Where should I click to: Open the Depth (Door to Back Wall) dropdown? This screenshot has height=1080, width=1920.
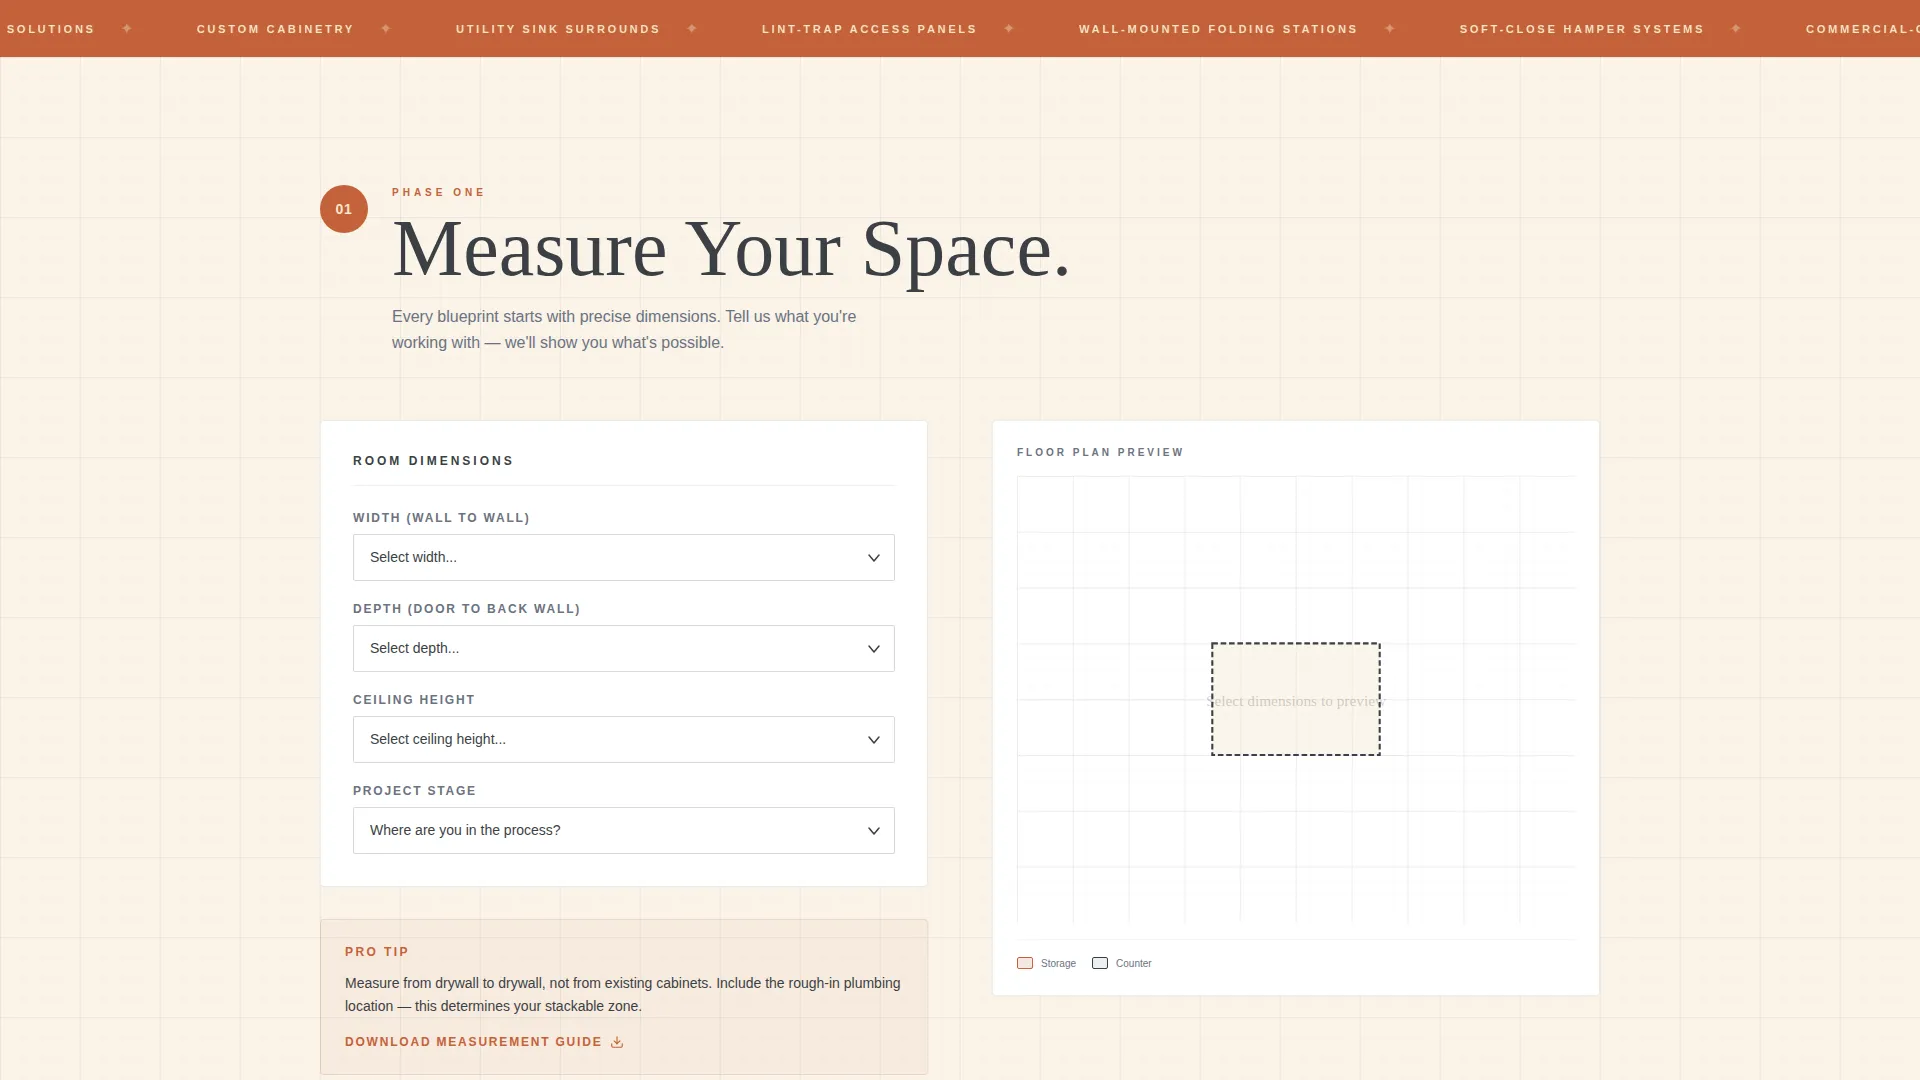point(623,648)
